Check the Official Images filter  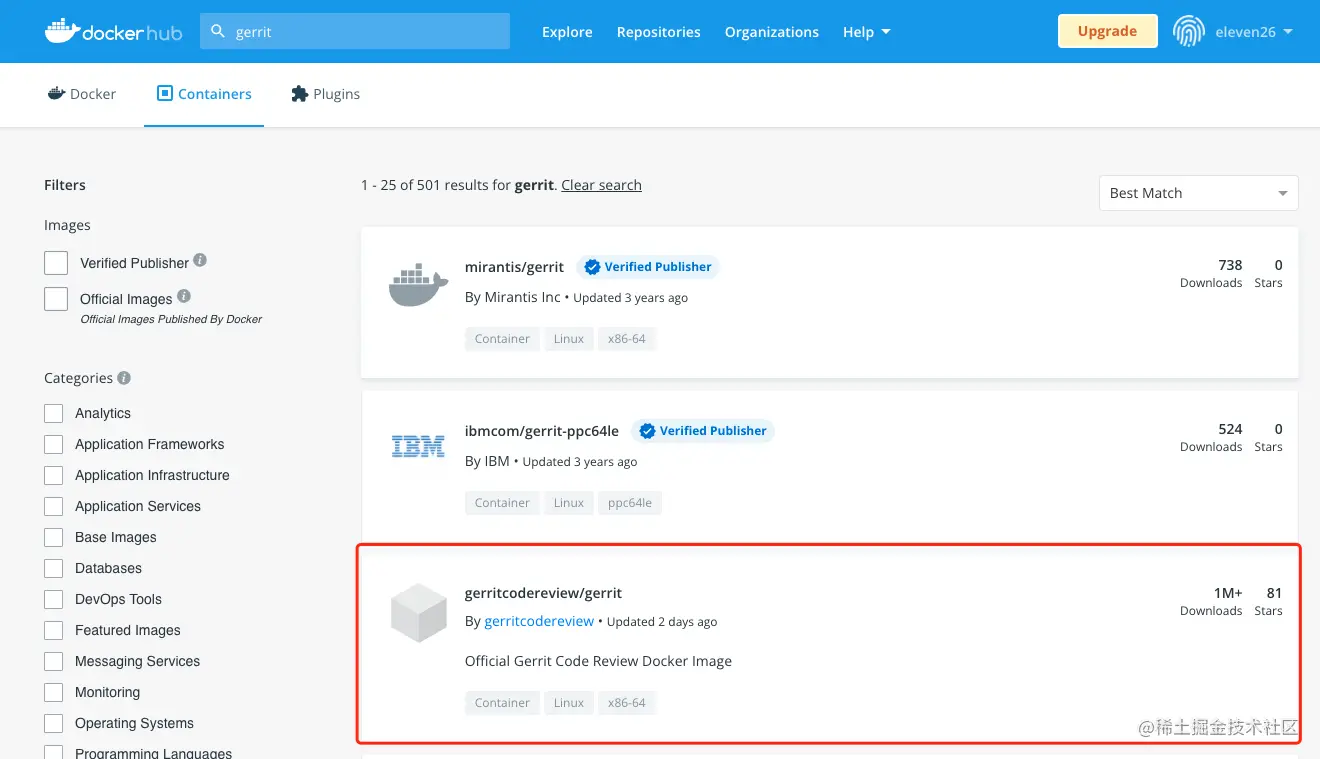coord(55,298)
